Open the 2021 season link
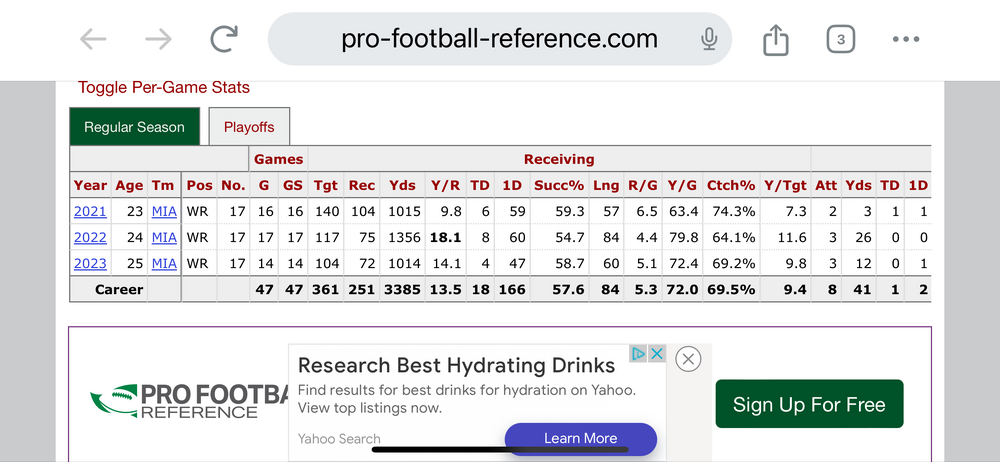Image resolution: width=1000 pixels, height=462 pixels. [90, 211]
